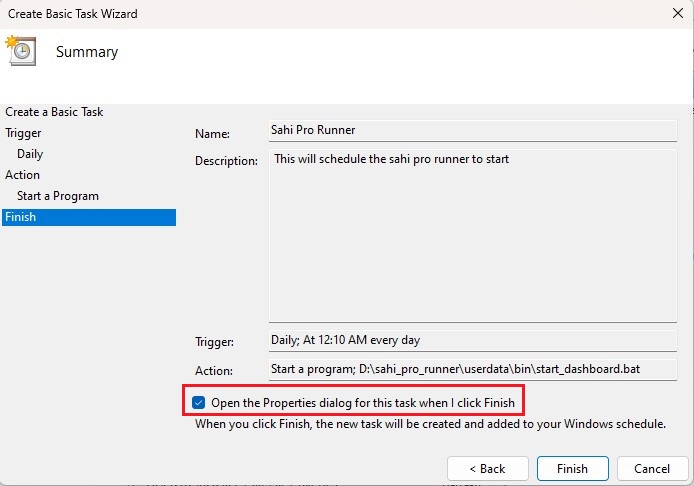Image resolution: width=694 pixels, height=486 pixels.
Task: Open the Start a Program step
Action: coord(58,196)
